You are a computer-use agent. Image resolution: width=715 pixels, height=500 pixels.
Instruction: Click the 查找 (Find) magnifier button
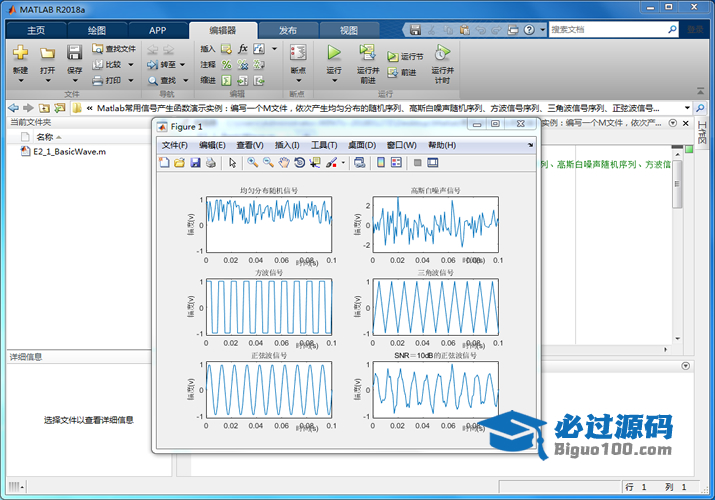[x=162, y=81]
